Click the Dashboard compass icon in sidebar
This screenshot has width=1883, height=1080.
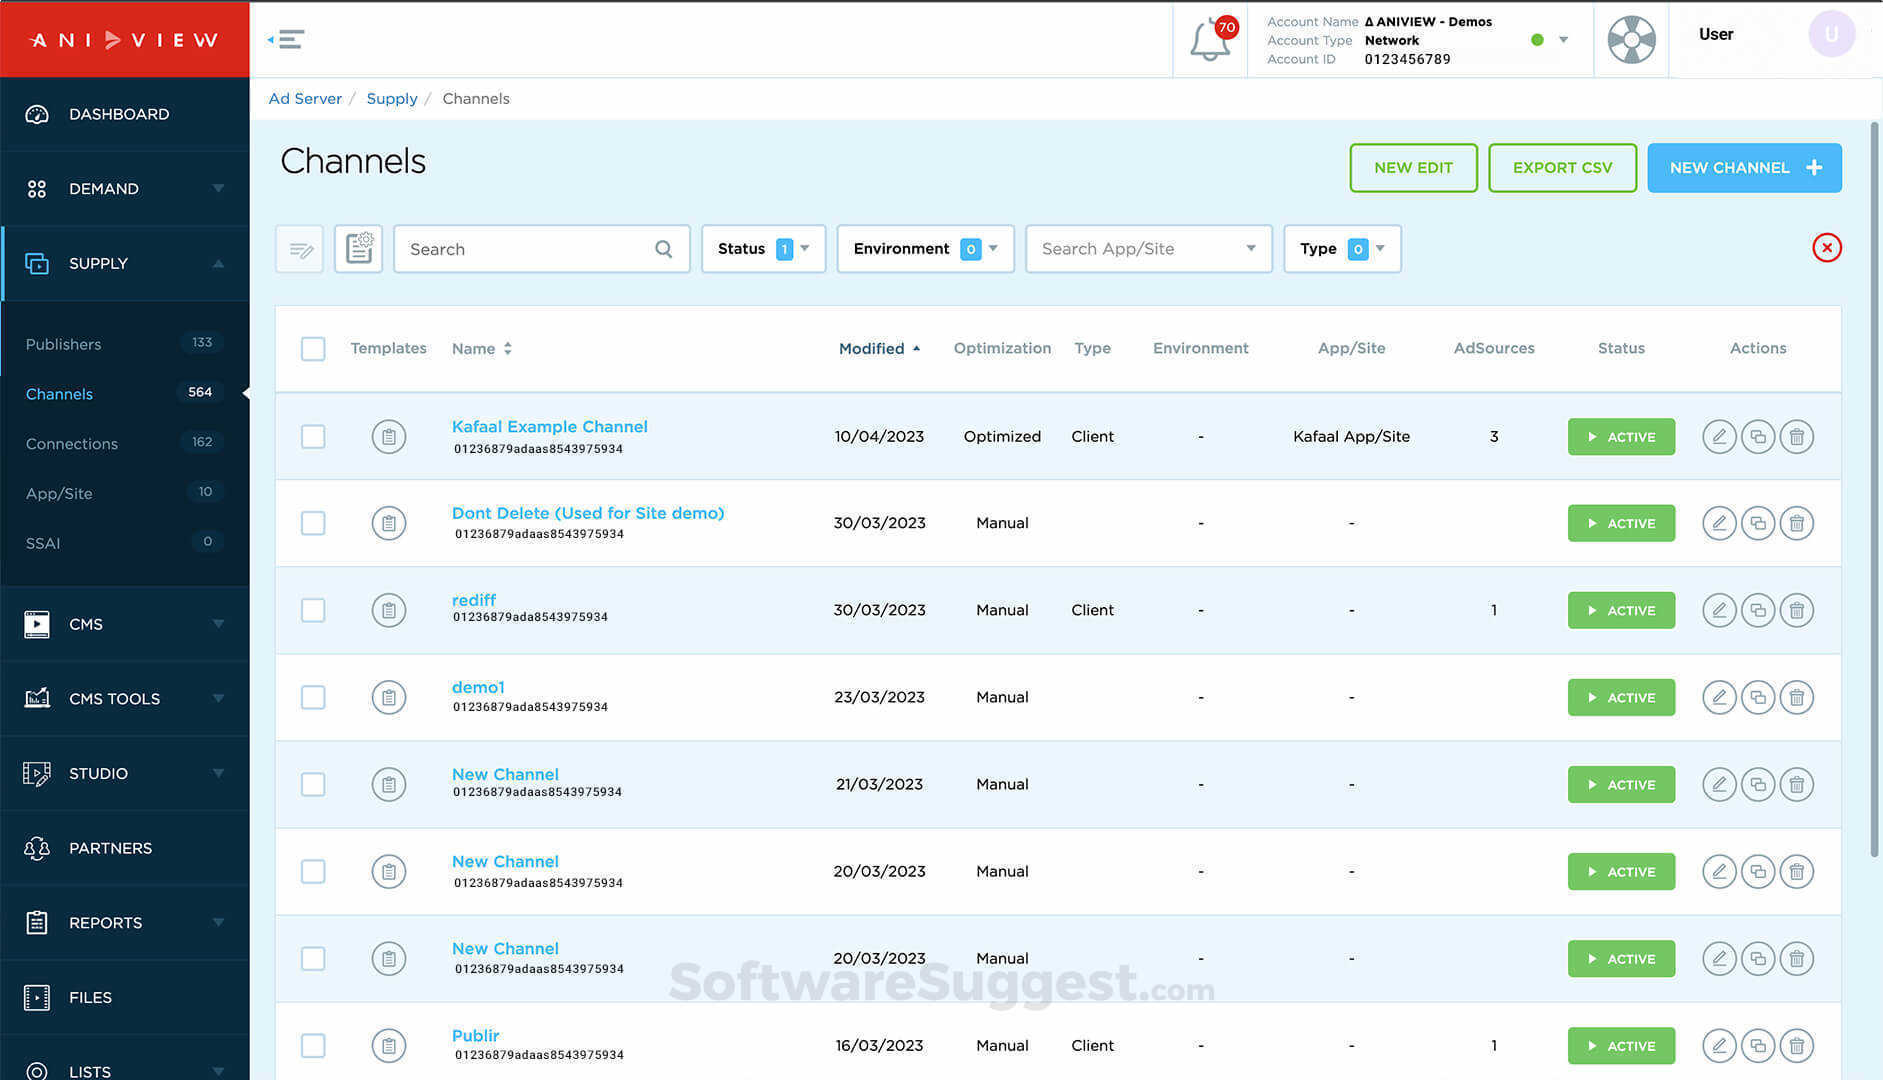click(x=37, y=114)
